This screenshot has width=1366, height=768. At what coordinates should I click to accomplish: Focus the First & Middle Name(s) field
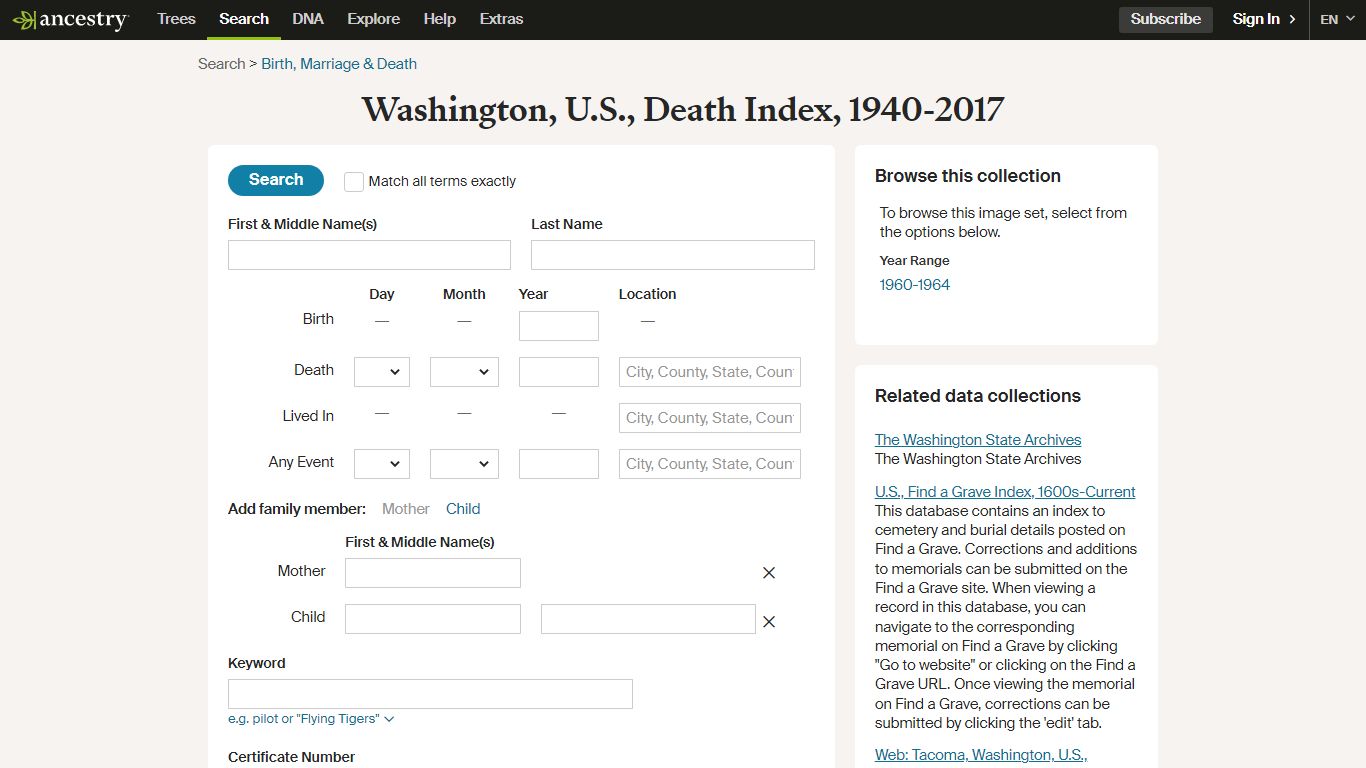(369, 255)
